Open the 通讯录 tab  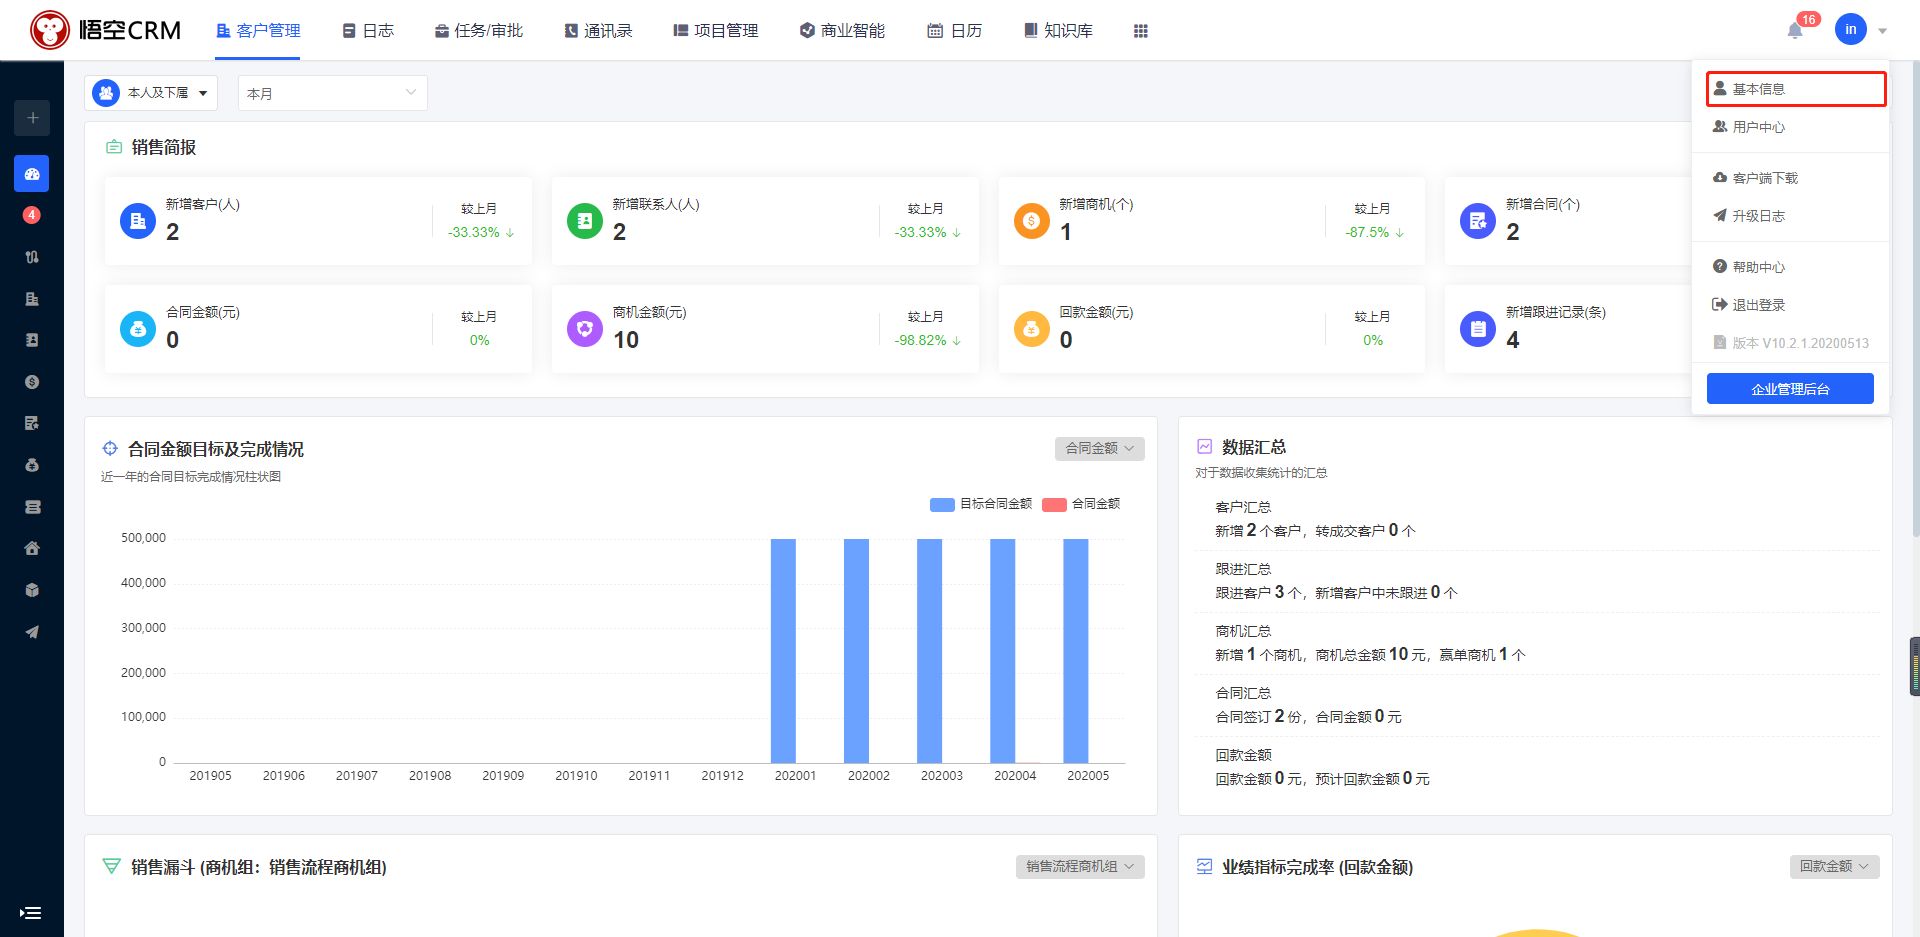(598, 31)
